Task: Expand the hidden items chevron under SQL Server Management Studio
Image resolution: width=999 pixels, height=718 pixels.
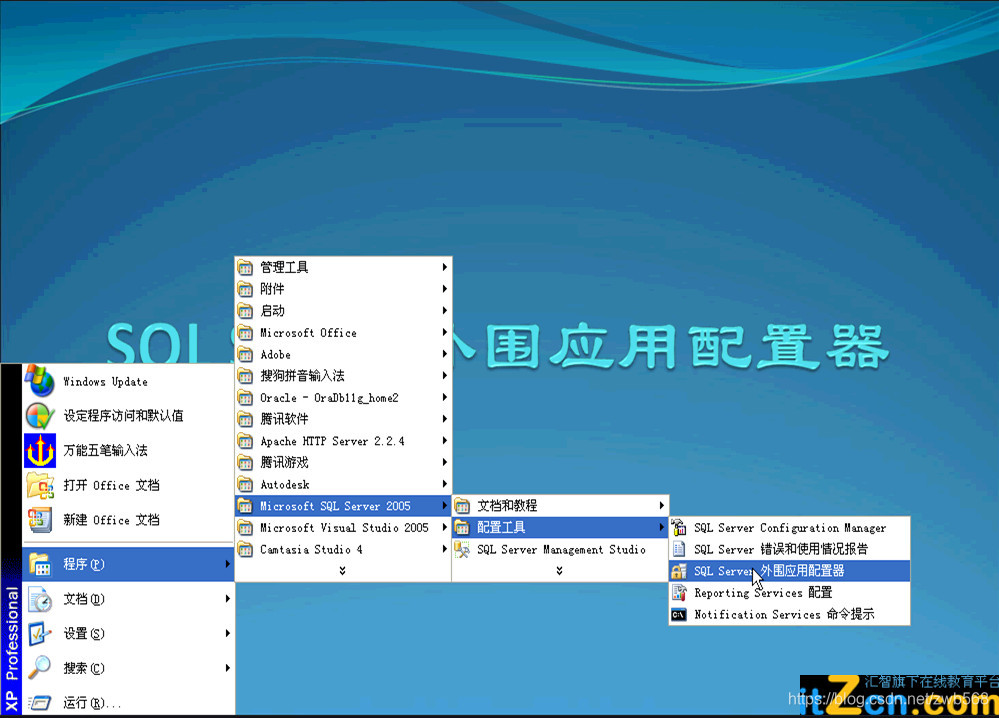Action: [x=559, y=570]
